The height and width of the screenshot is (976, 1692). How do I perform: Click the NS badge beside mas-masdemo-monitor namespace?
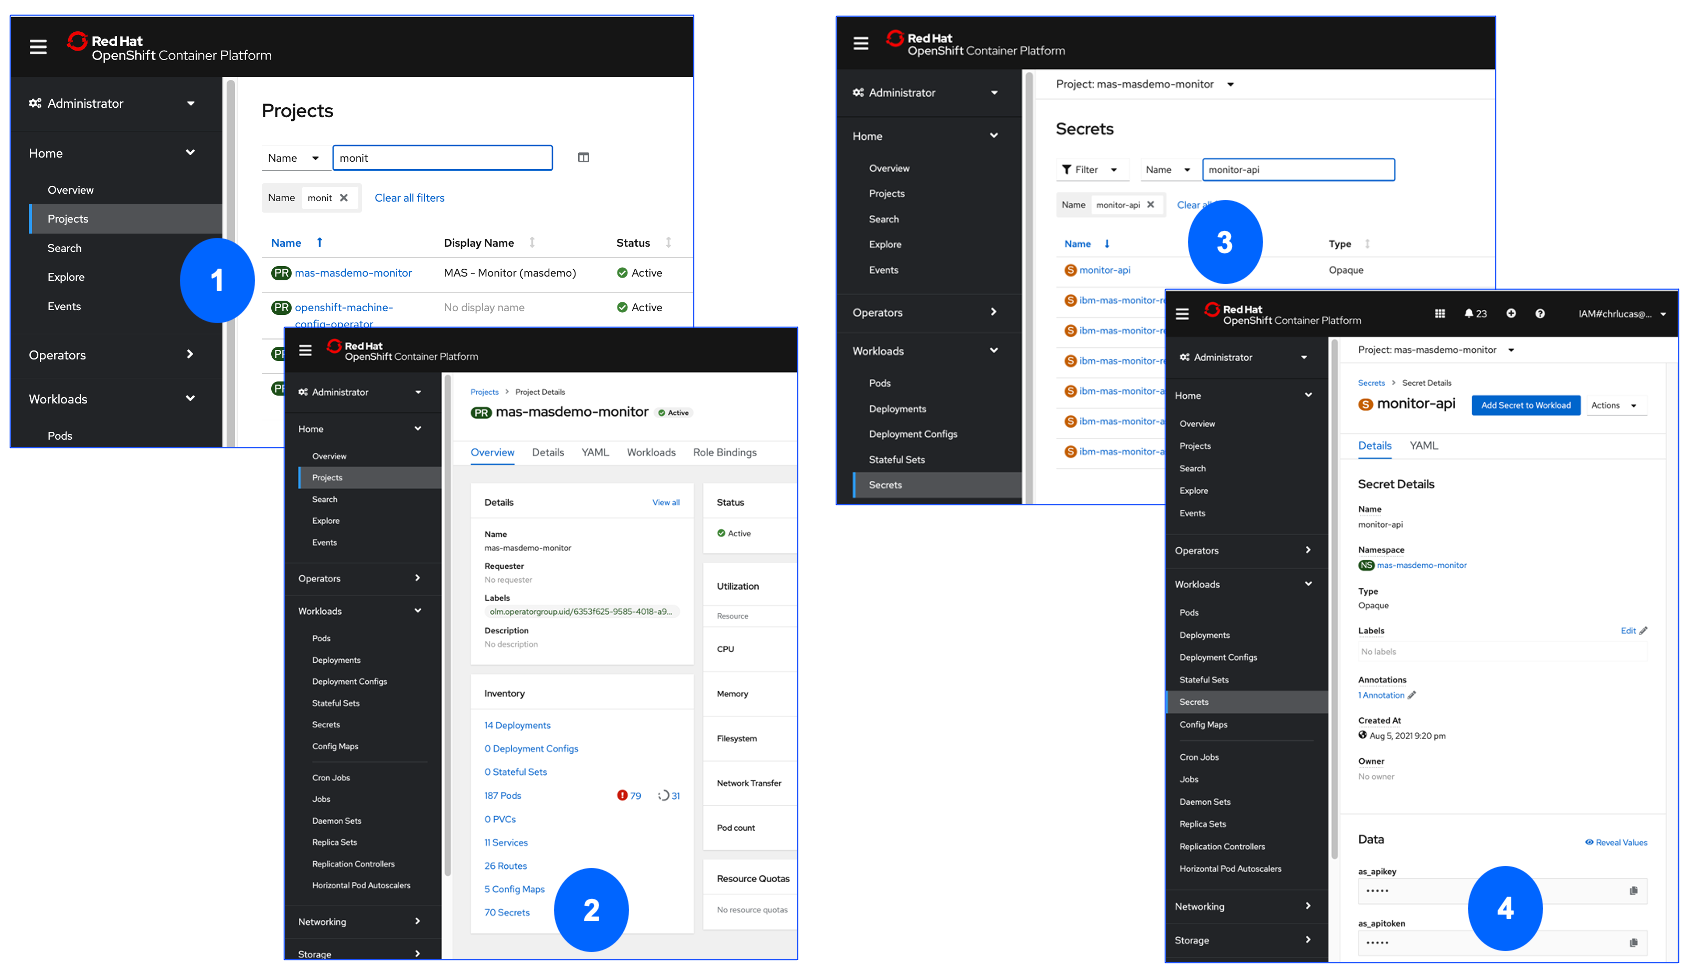1366,566
